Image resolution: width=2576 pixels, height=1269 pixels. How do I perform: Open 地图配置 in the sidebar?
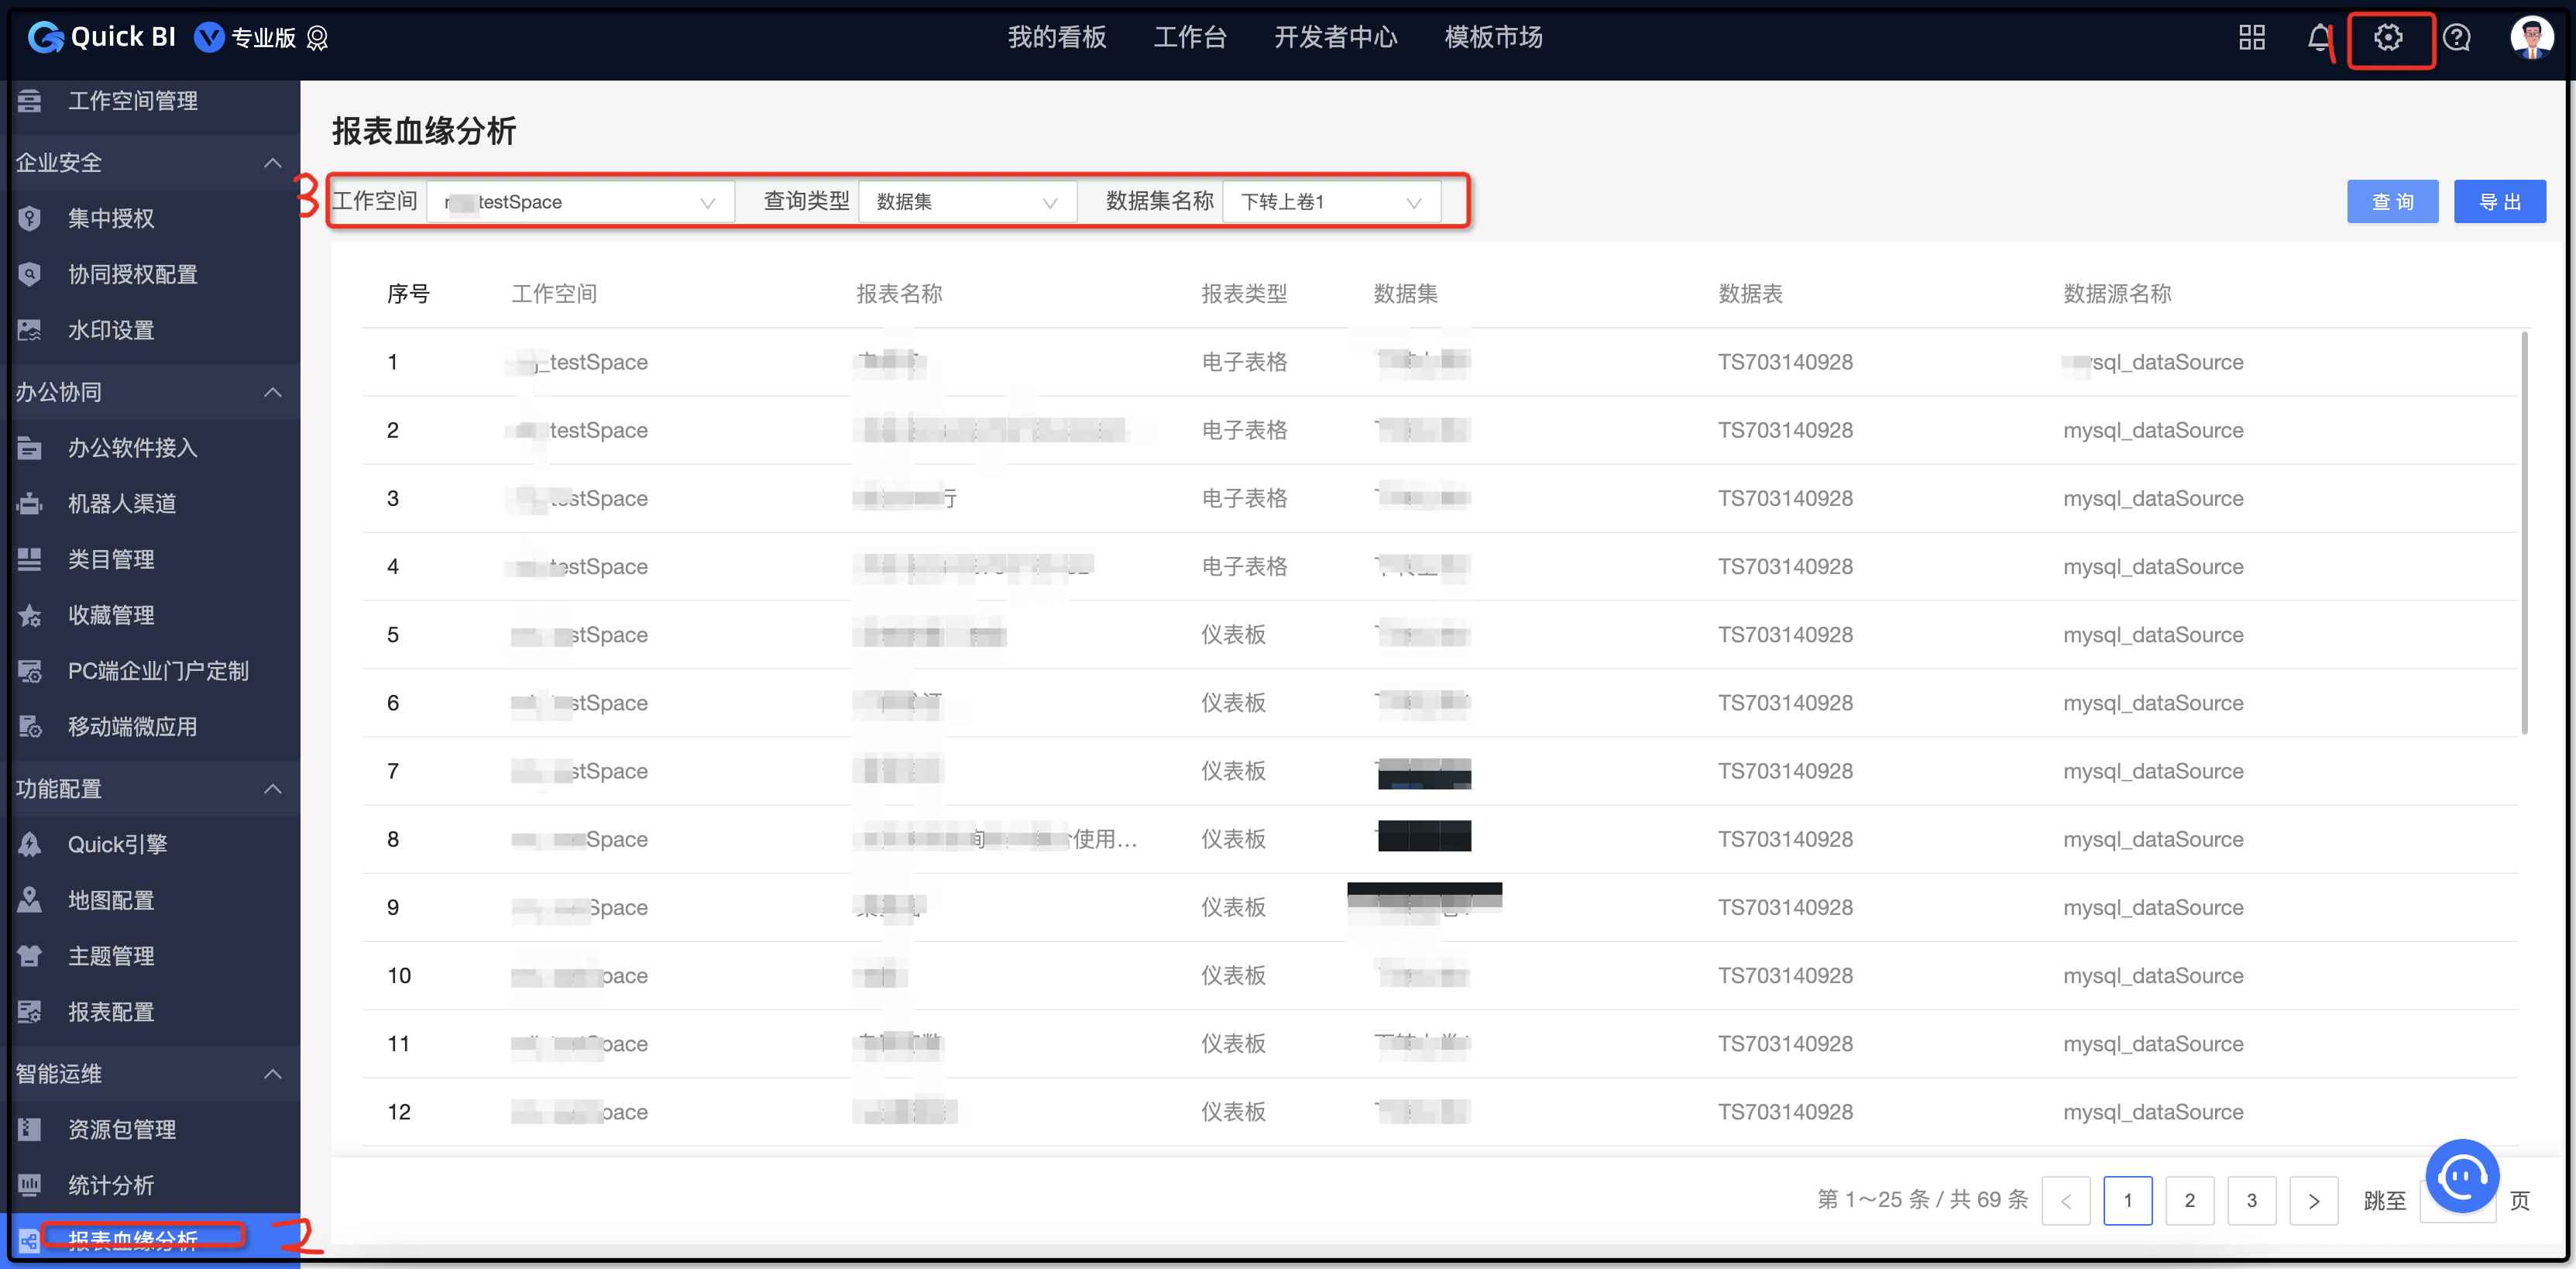[x=111, y=900]
